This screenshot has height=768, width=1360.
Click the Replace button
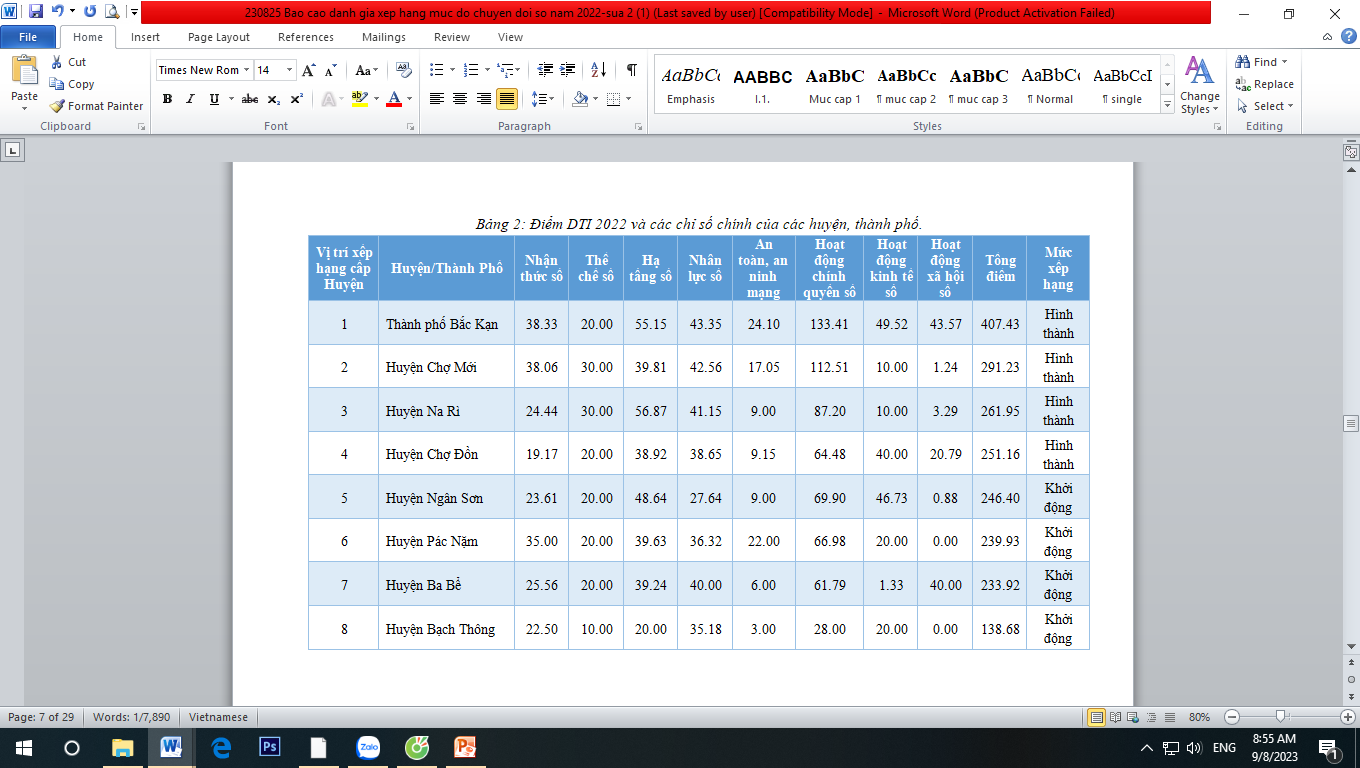point(1265,84)
